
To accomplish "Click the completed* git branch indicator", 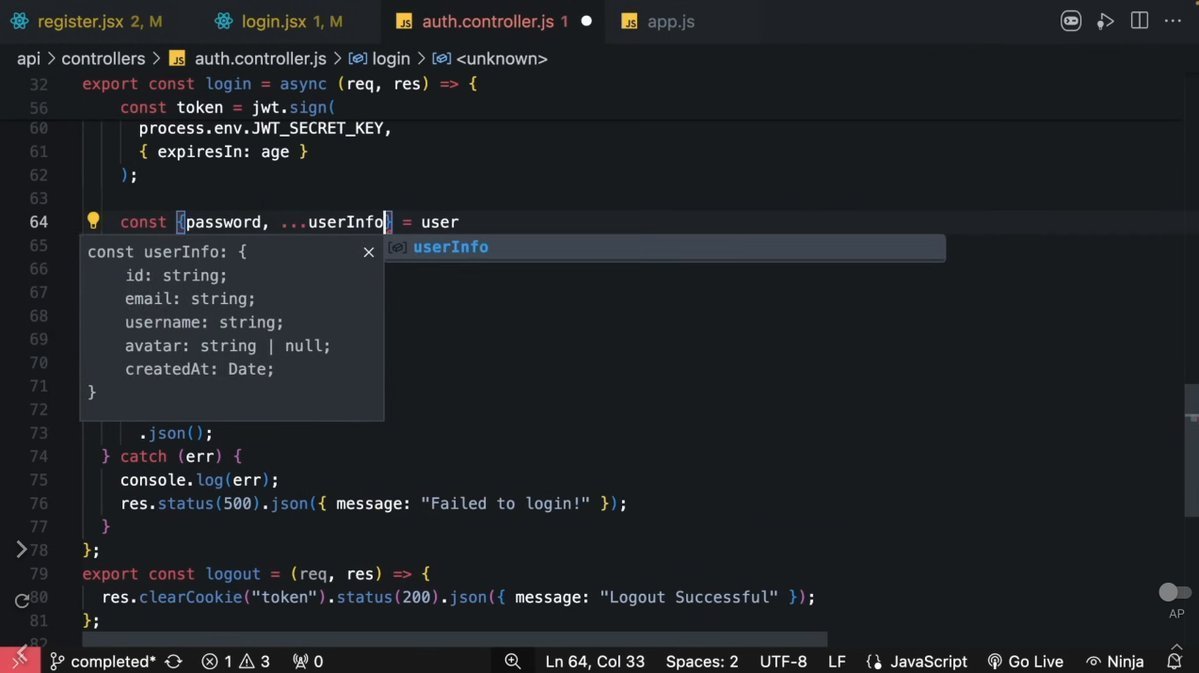I will (103, 662).
